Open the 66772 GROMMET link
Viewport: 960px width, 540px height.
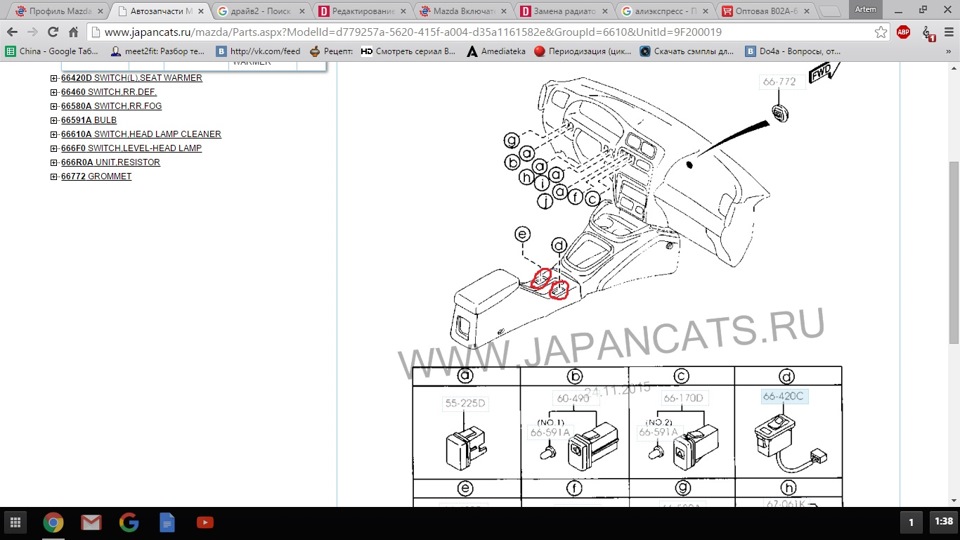[x=96, y=176]
